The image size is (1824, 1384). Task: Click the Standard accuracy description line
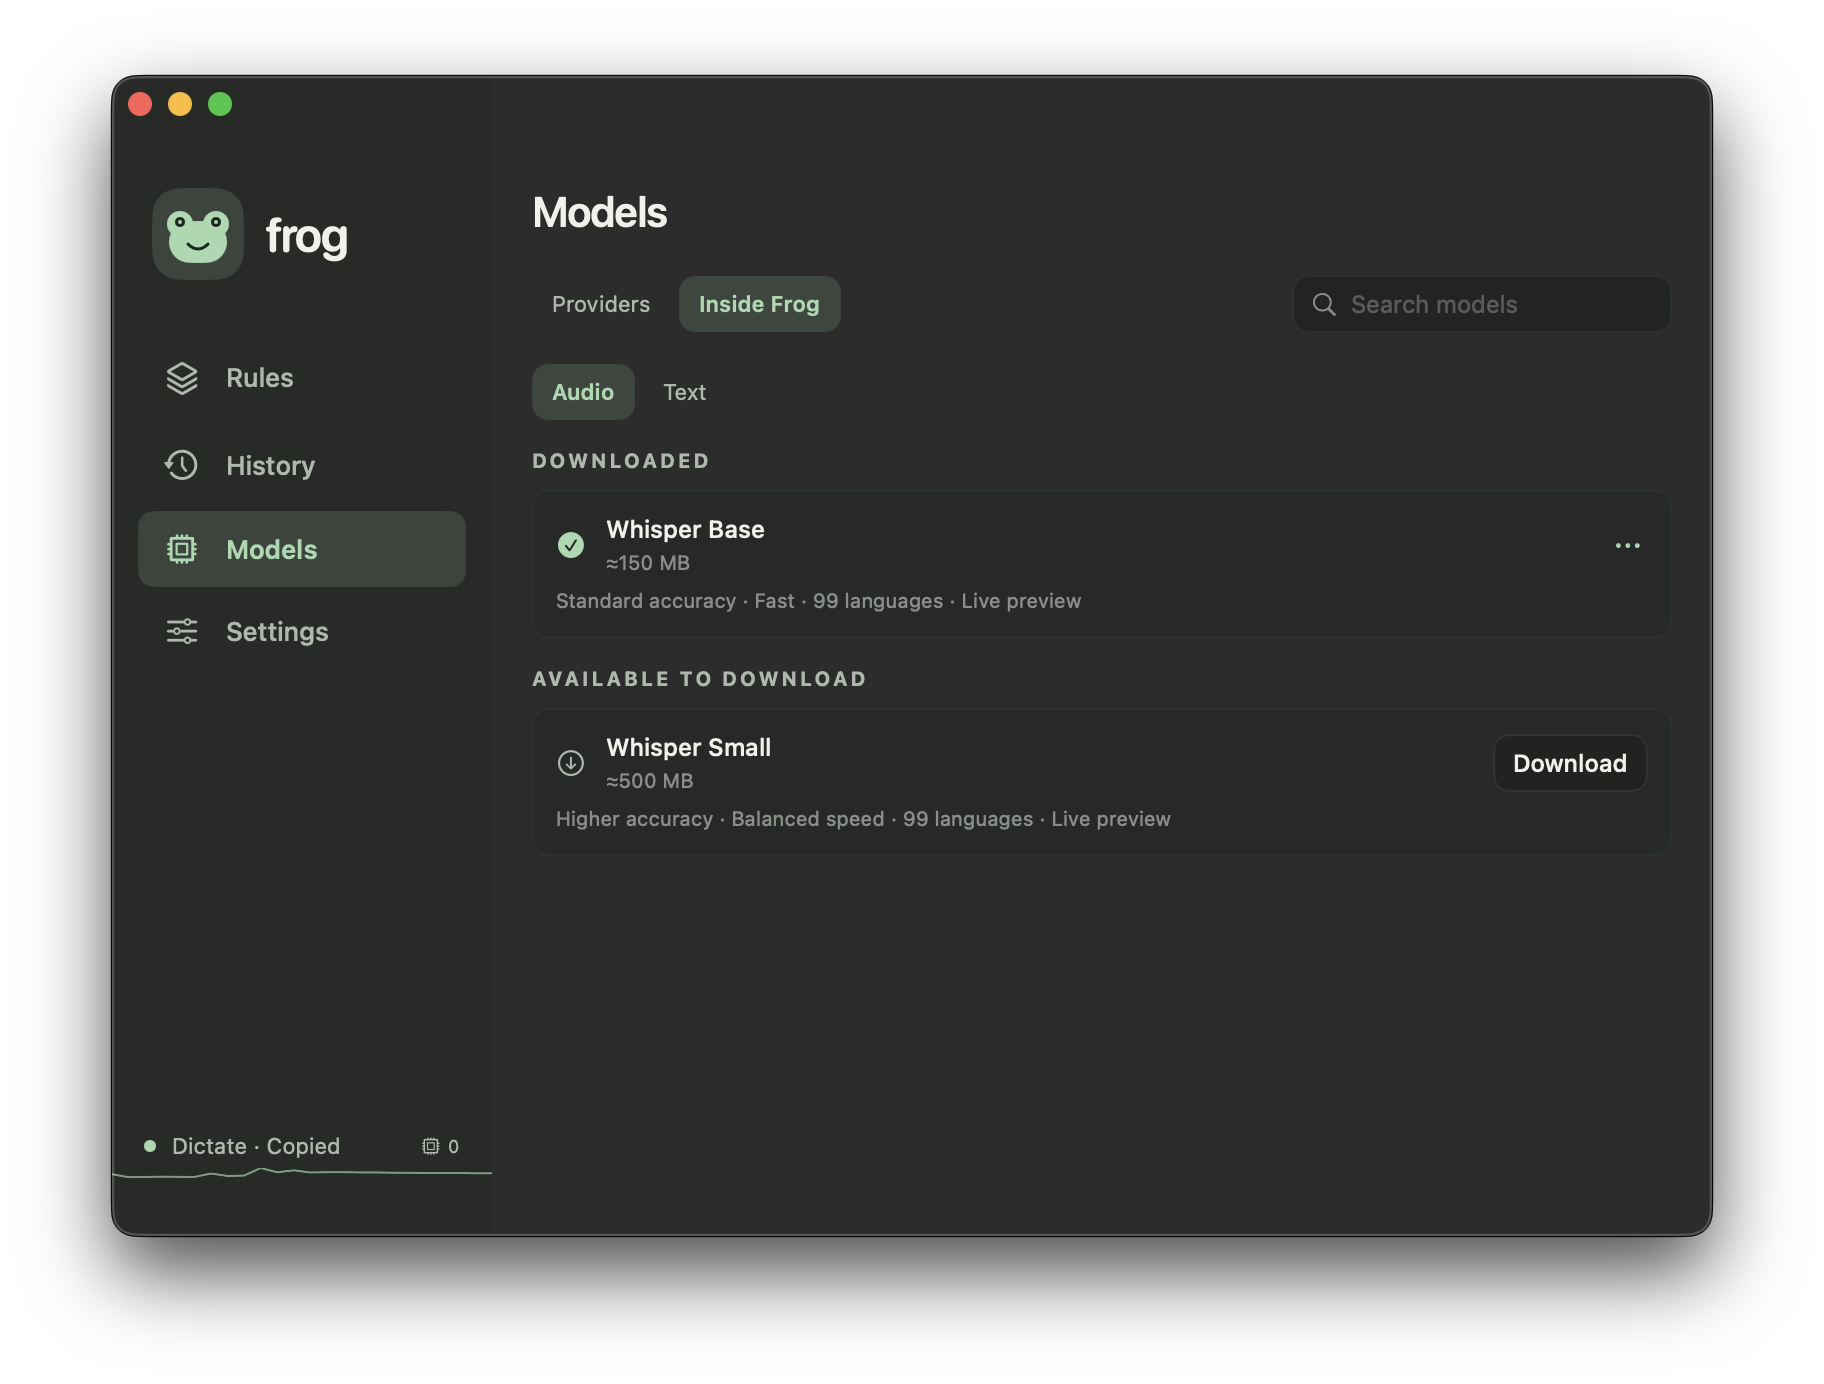[x=818, y=601]
